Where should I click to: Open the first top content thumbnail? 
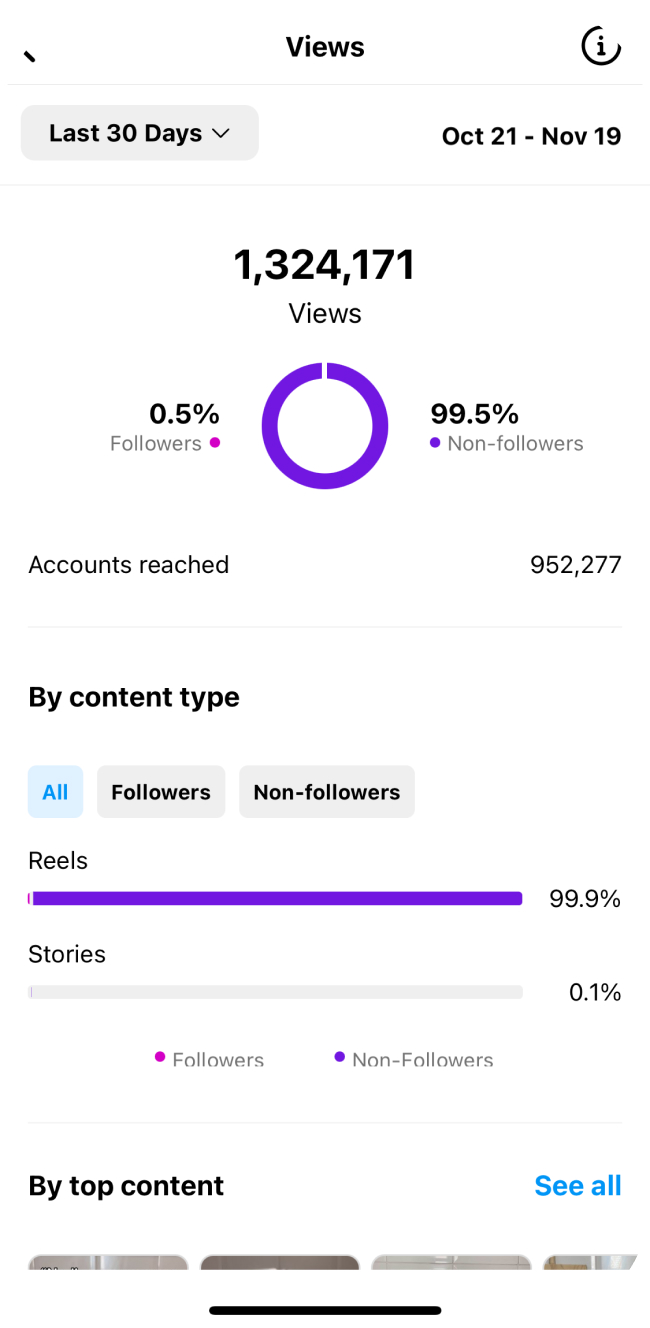[x=108, y=1262]
